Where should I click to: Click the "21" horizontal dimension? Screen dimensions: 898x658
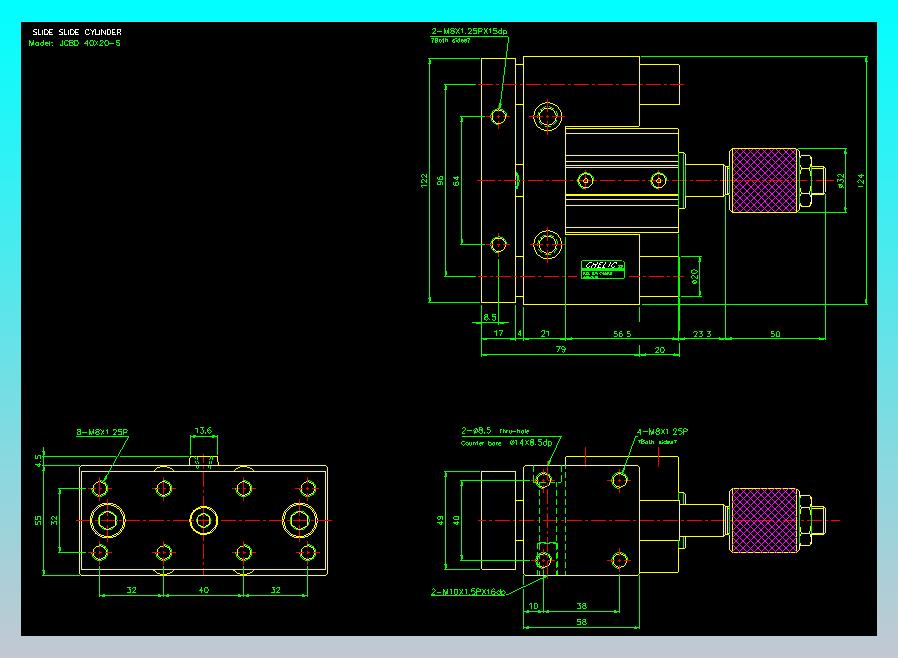click(x=545, y=333)
